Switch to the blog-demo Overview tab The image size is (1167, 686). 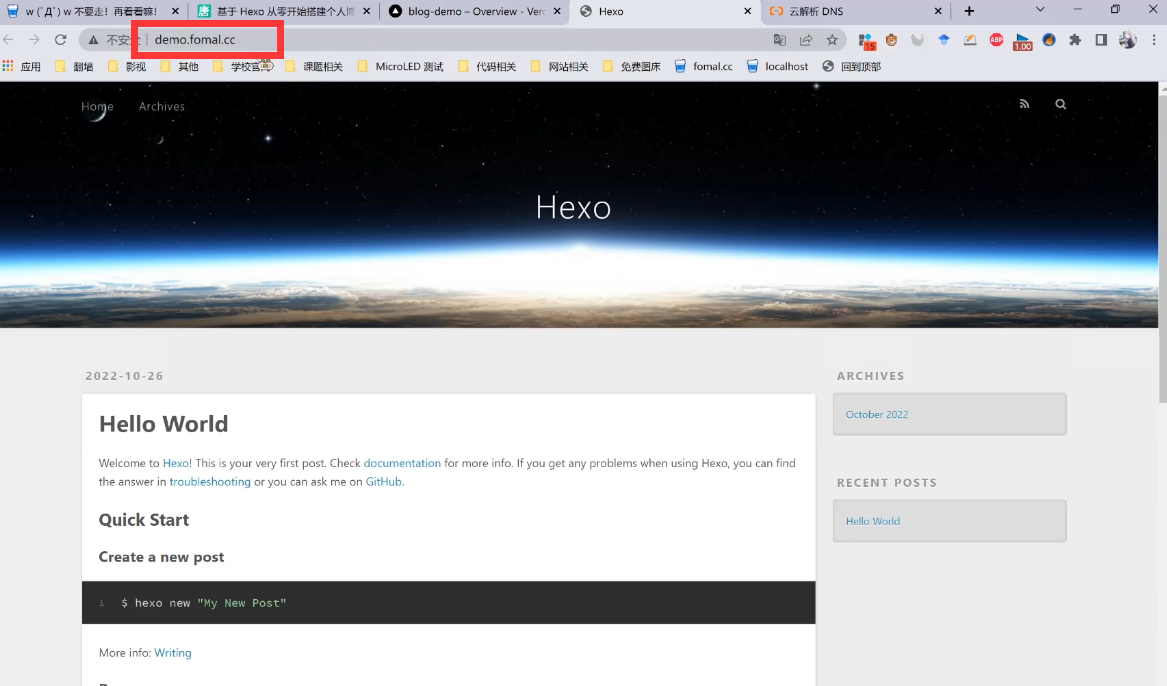465,11
